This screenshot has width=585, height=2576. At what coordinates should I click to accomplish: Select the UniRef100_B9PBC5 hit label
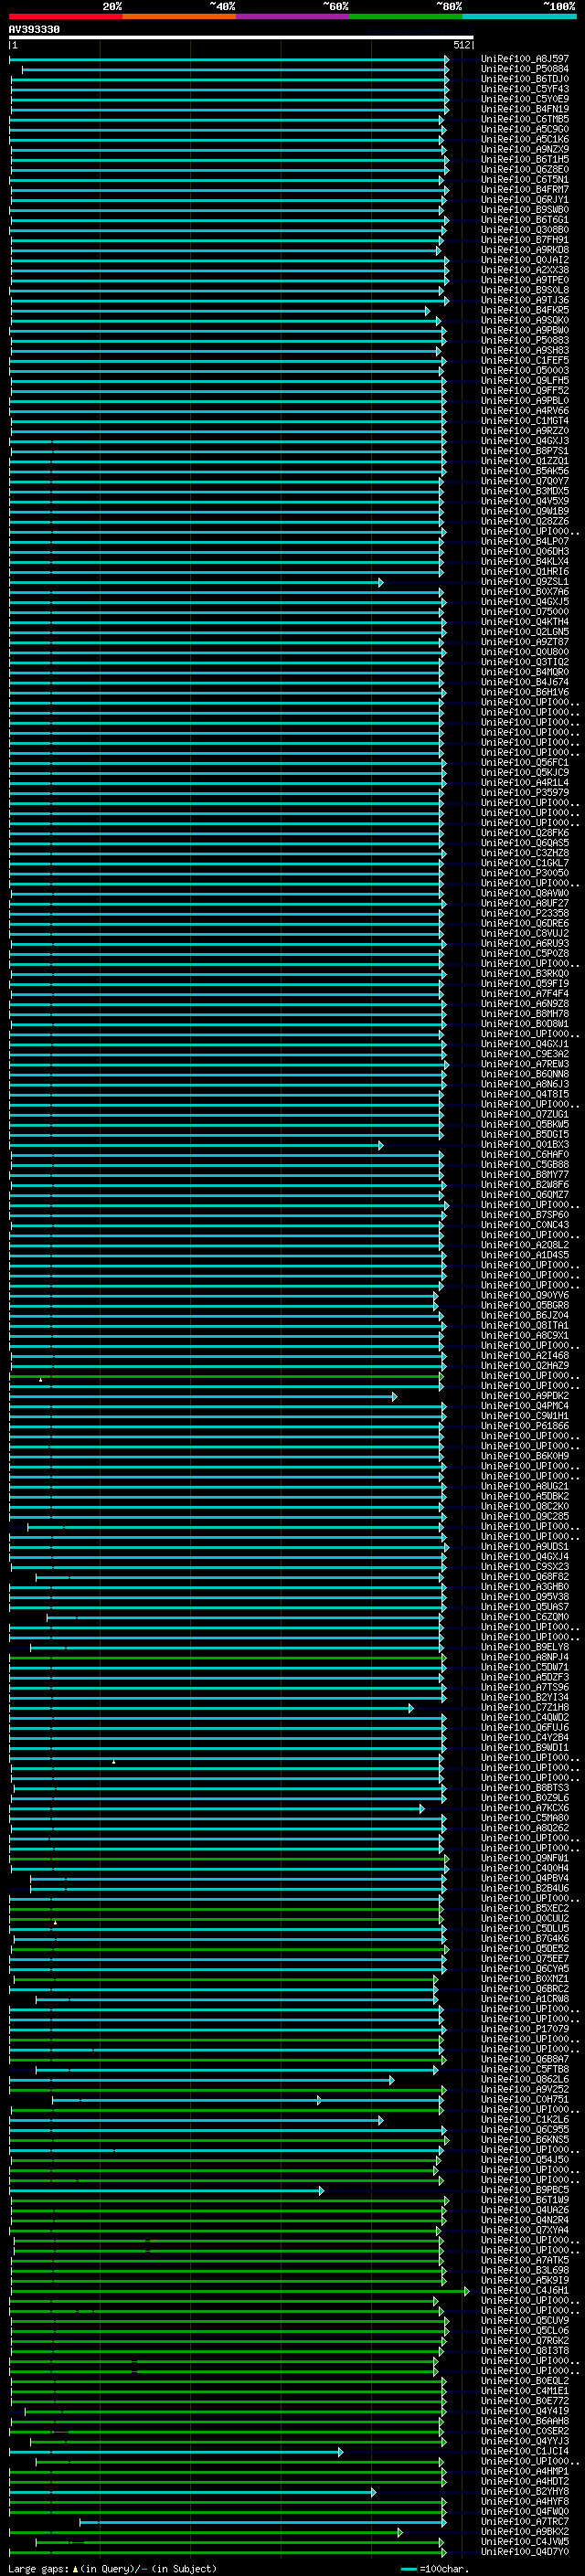point(525,2190)
